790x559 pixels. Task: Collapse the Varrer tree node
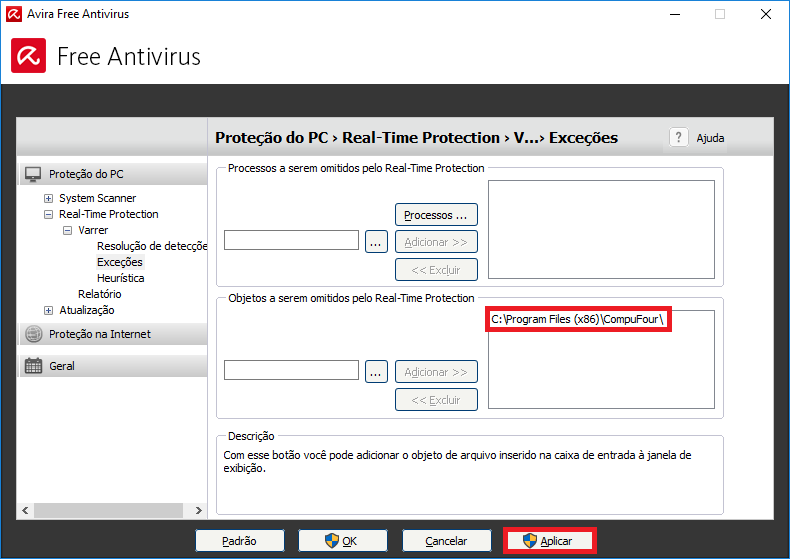67,230
